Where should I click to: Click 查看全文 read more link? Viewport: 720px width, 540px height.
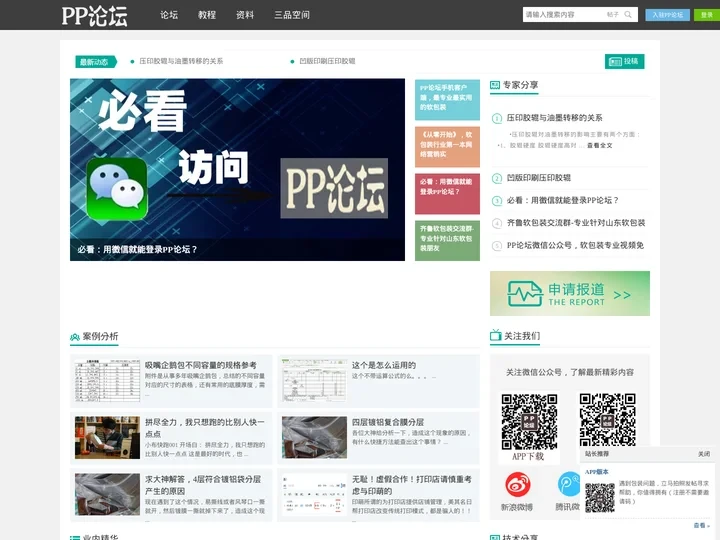point(599,145)
